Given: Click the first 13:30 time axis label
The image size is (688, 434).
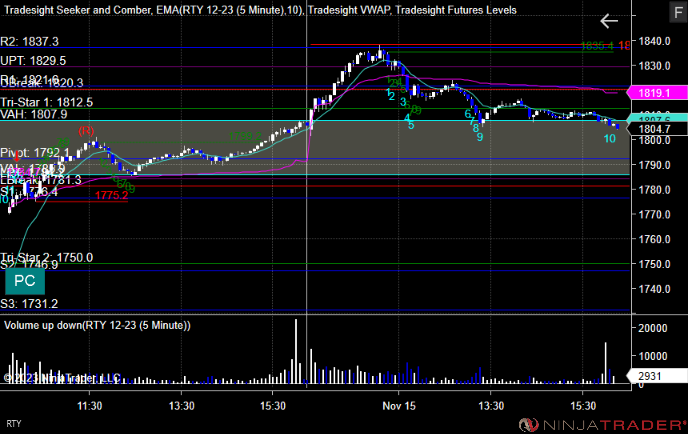Looking at the screenshot, I should 182,406.
